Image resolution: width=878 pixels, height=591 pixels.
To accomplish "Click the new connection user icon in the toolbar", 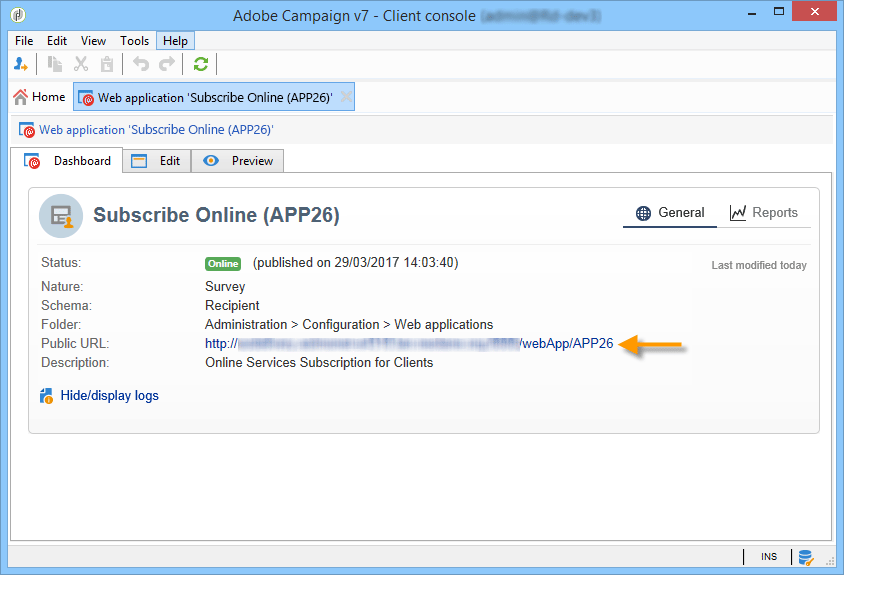I will [x=20, y=63].
